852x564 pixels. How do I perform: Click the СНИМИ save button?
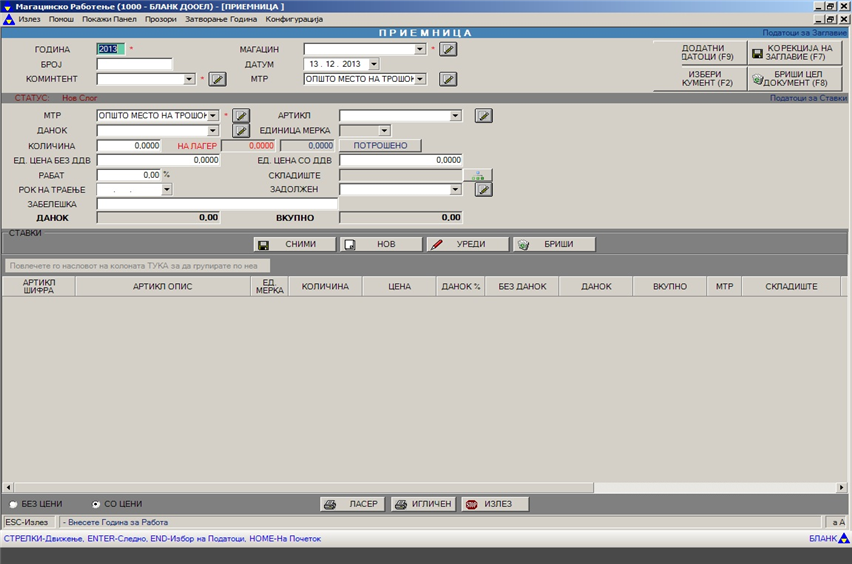tap(293, 244)
